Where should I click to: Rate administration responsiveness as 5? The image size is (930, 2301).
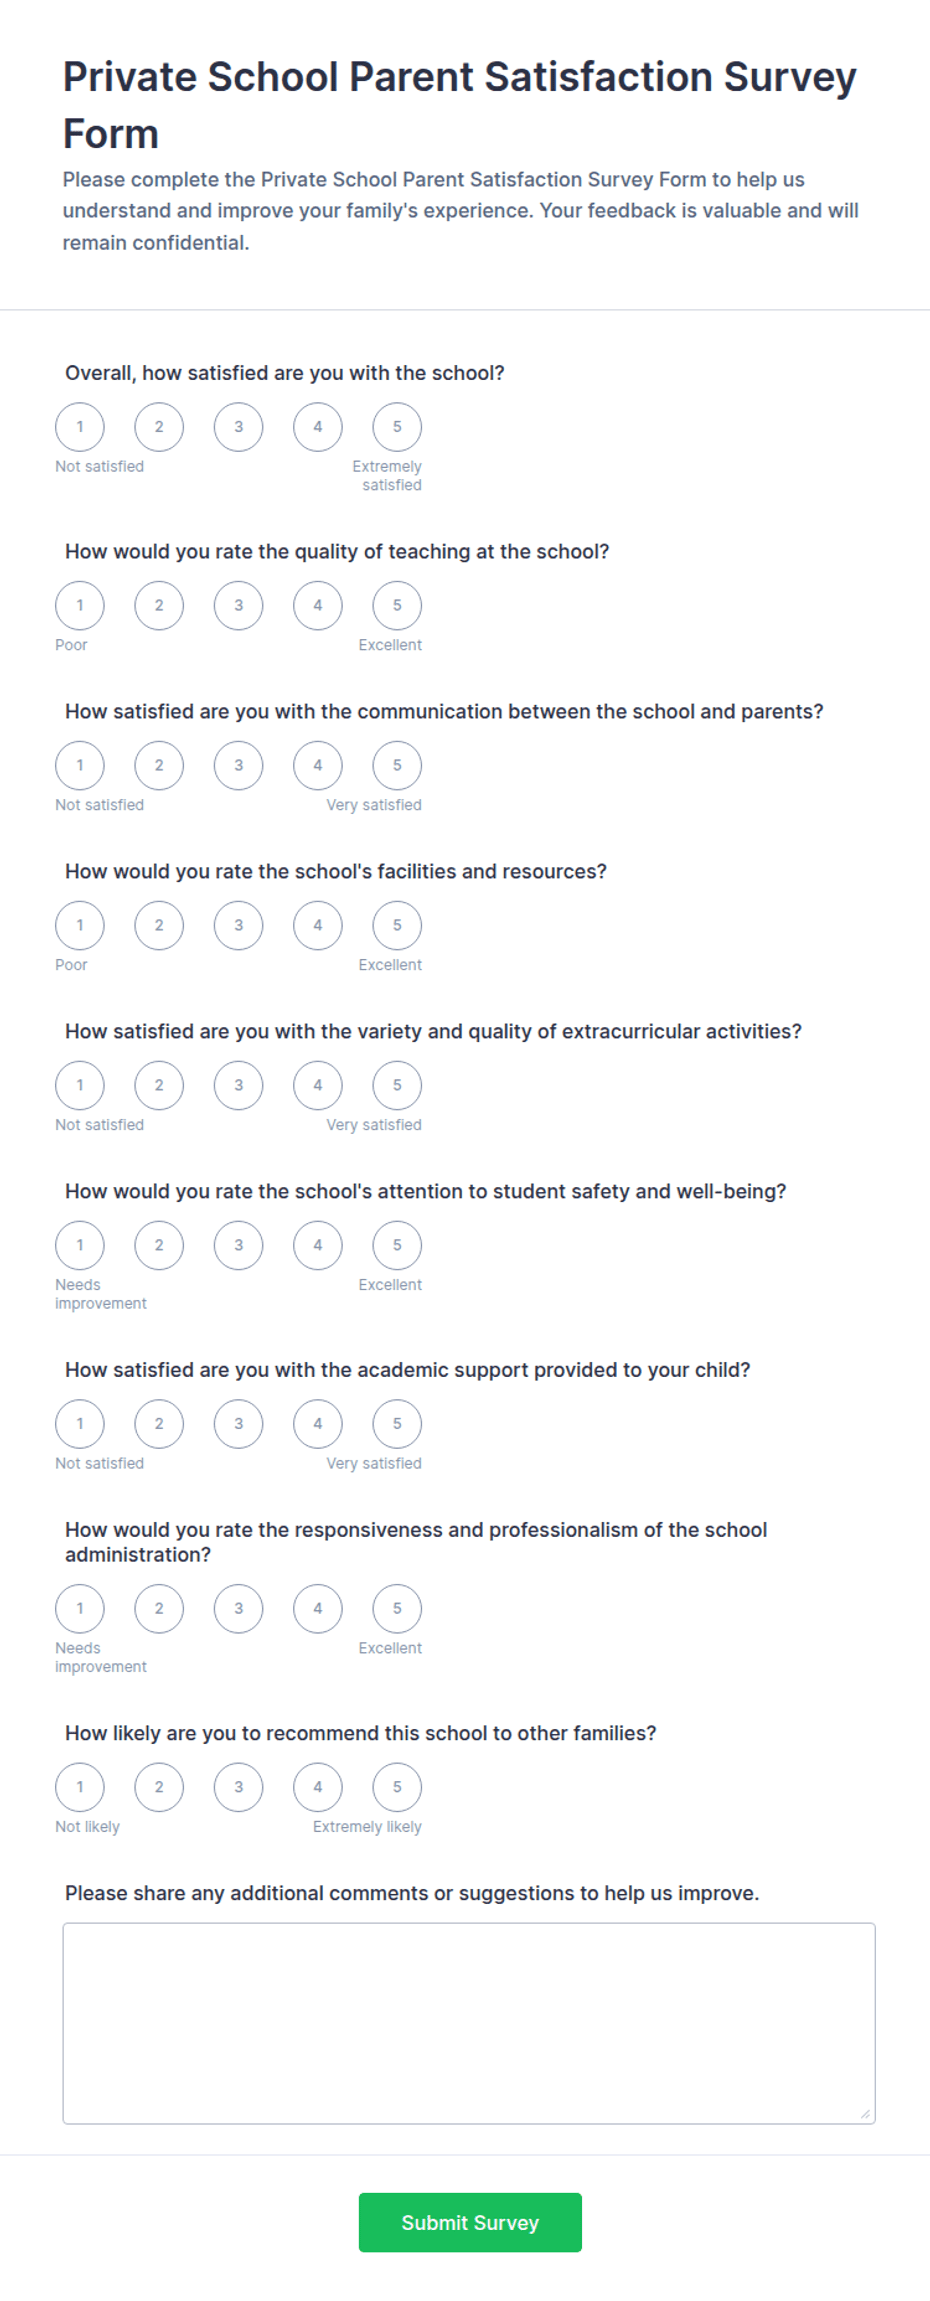[x=397, y=1609]
